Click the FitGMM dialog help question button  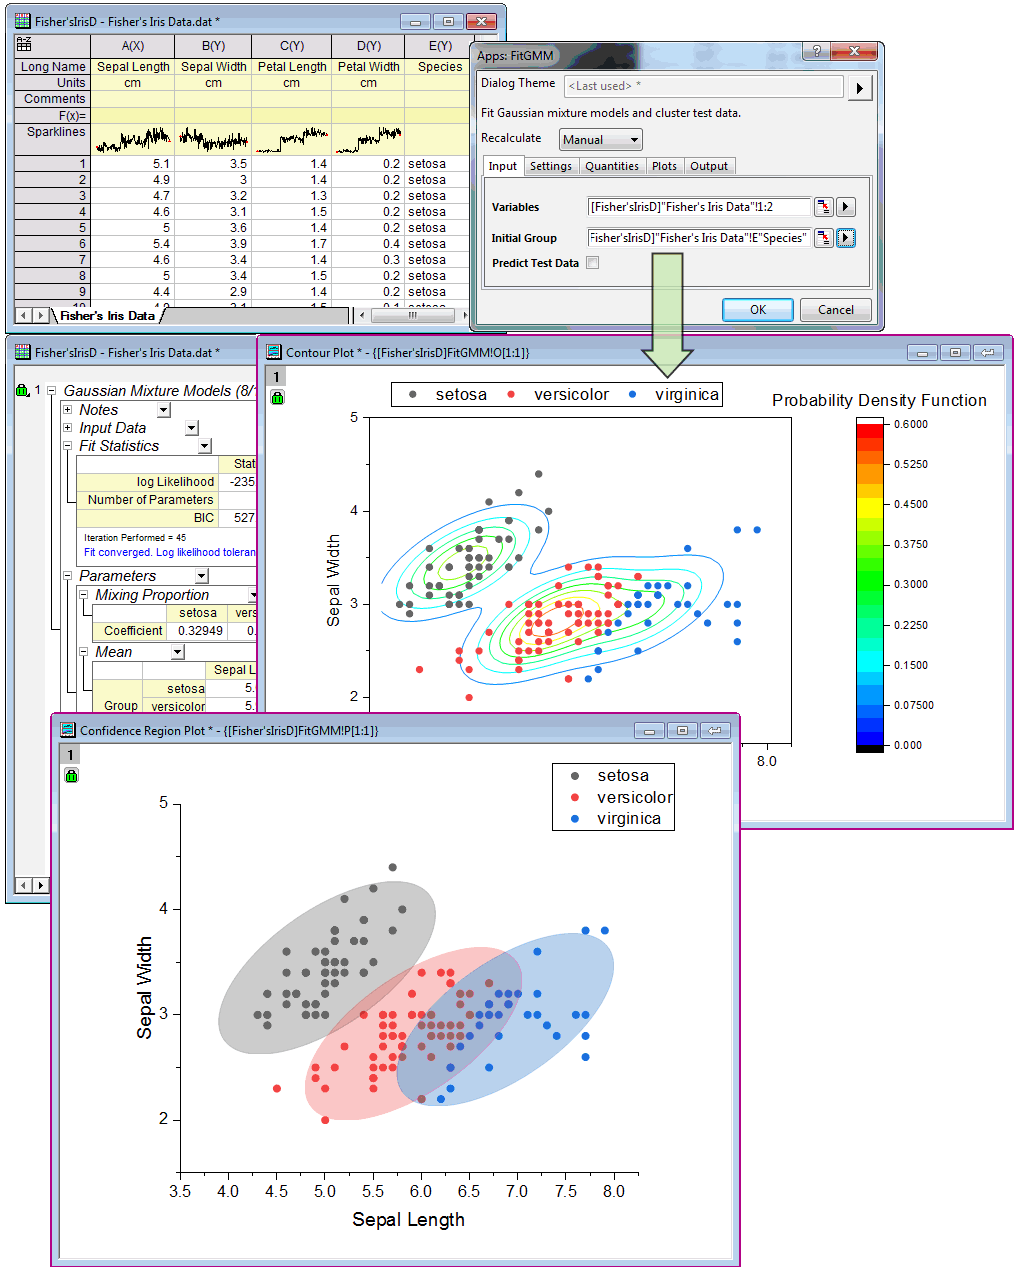(x=816, y=52)
